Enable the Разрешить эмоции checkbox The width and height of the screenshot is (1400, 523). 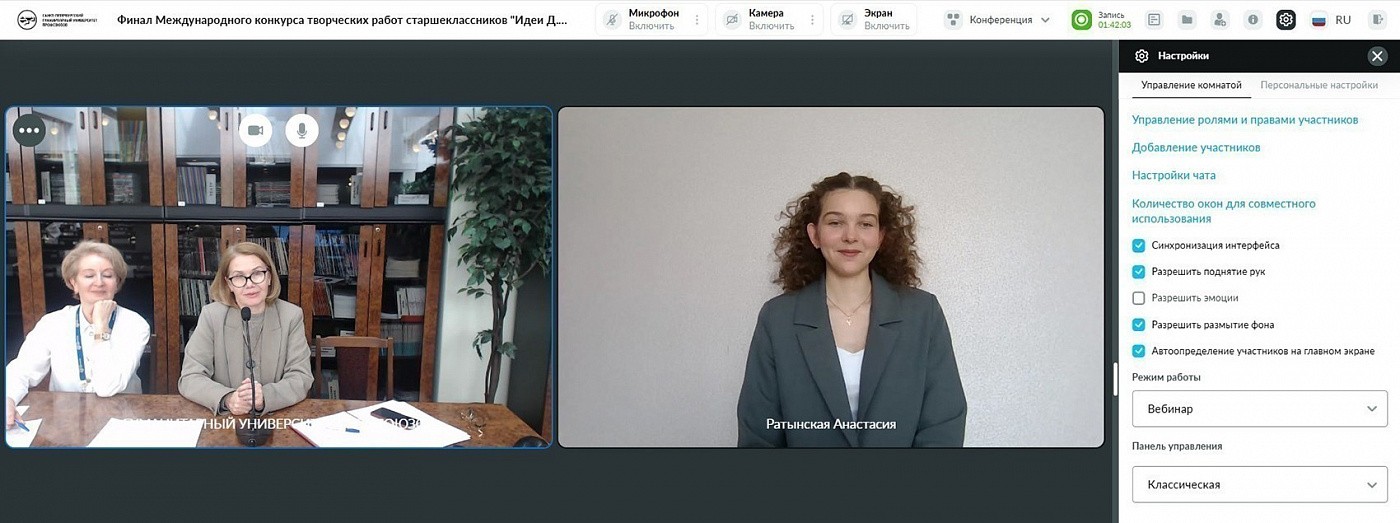point(1138,298)
